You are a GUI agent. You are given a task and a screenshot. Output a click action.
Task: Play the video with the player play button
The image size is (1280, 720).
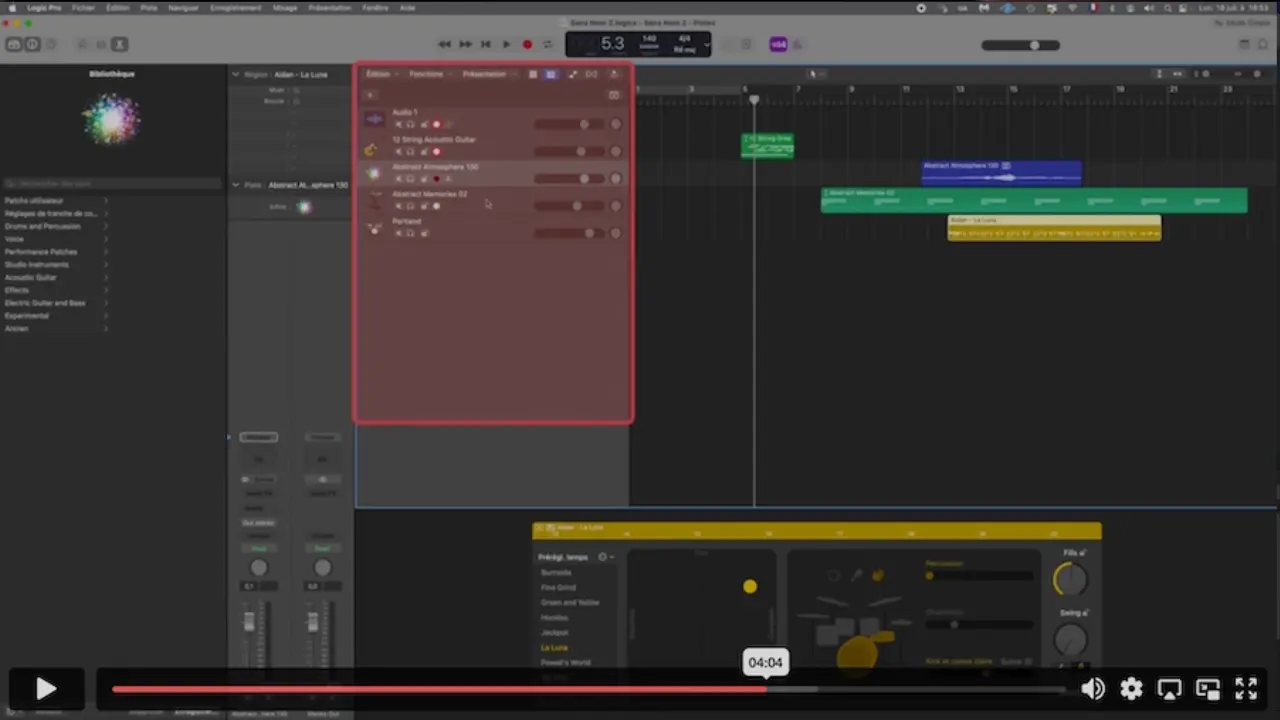tap(46, 688)
